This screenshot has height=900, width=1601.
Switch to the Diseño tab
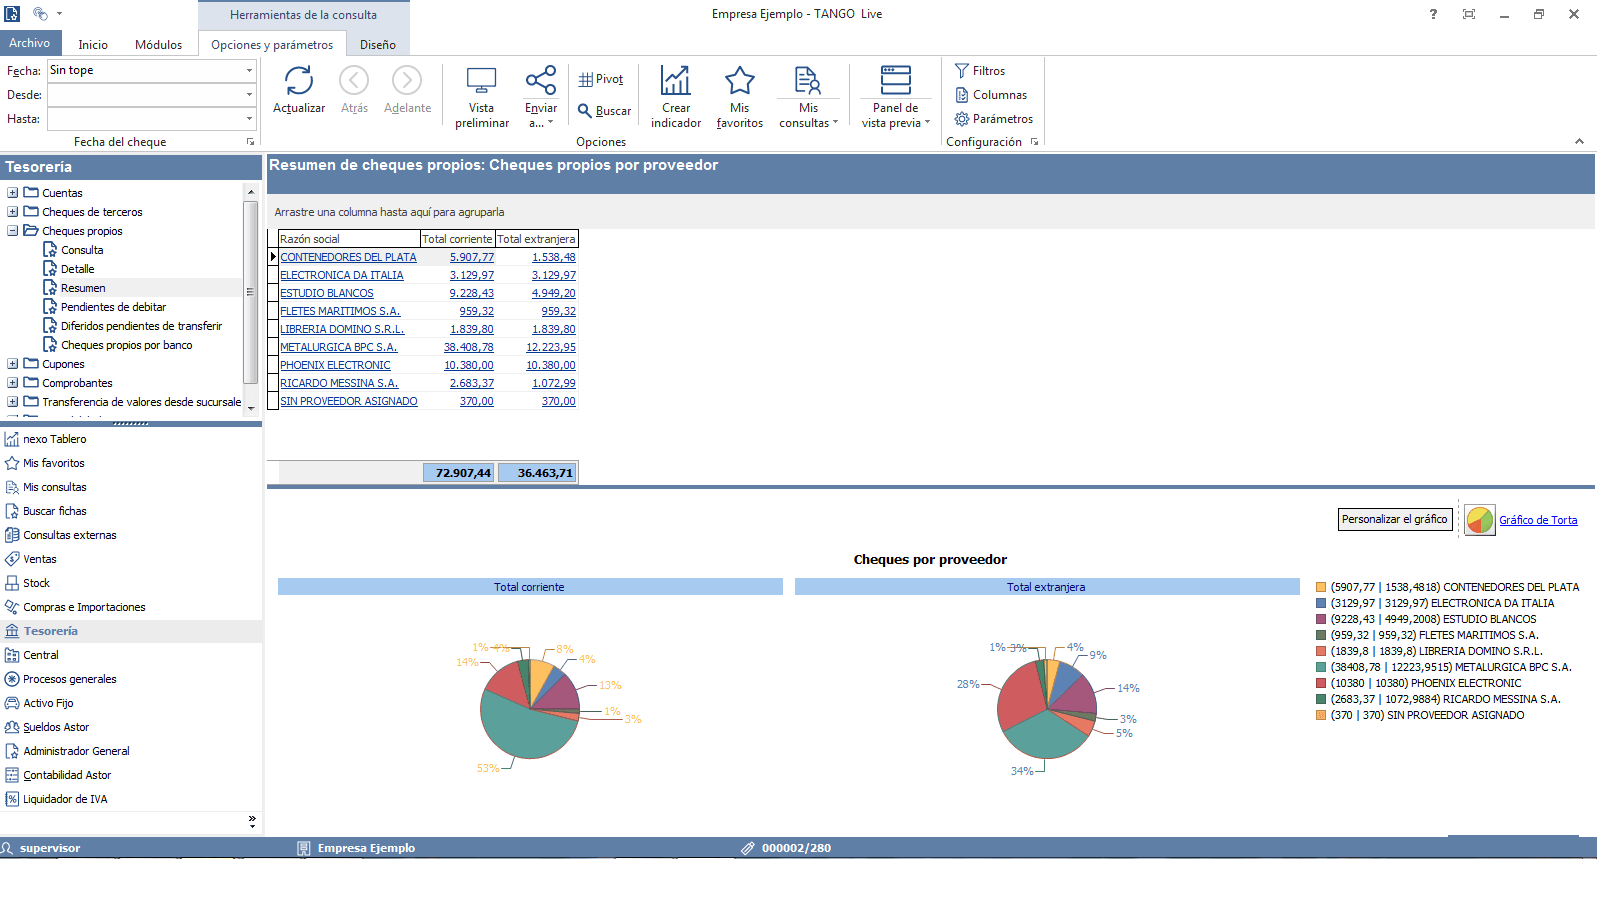click(378, 45)
